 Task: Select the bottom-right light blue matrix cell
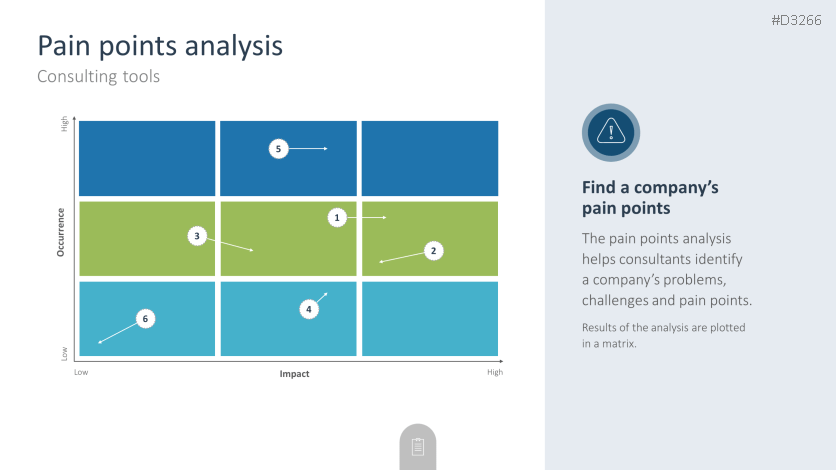(430, 318)
